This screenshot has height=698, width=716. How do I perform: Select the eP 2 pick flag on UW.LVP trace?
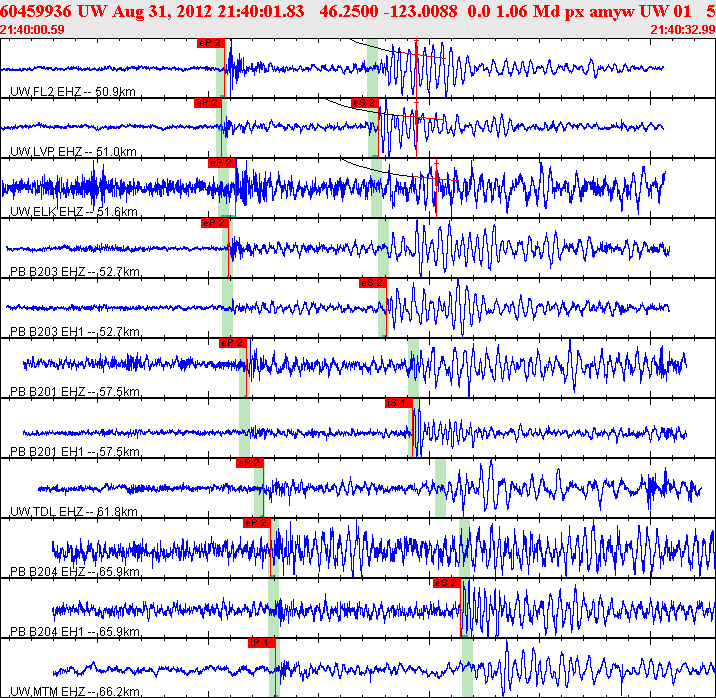tap(207, 103)
